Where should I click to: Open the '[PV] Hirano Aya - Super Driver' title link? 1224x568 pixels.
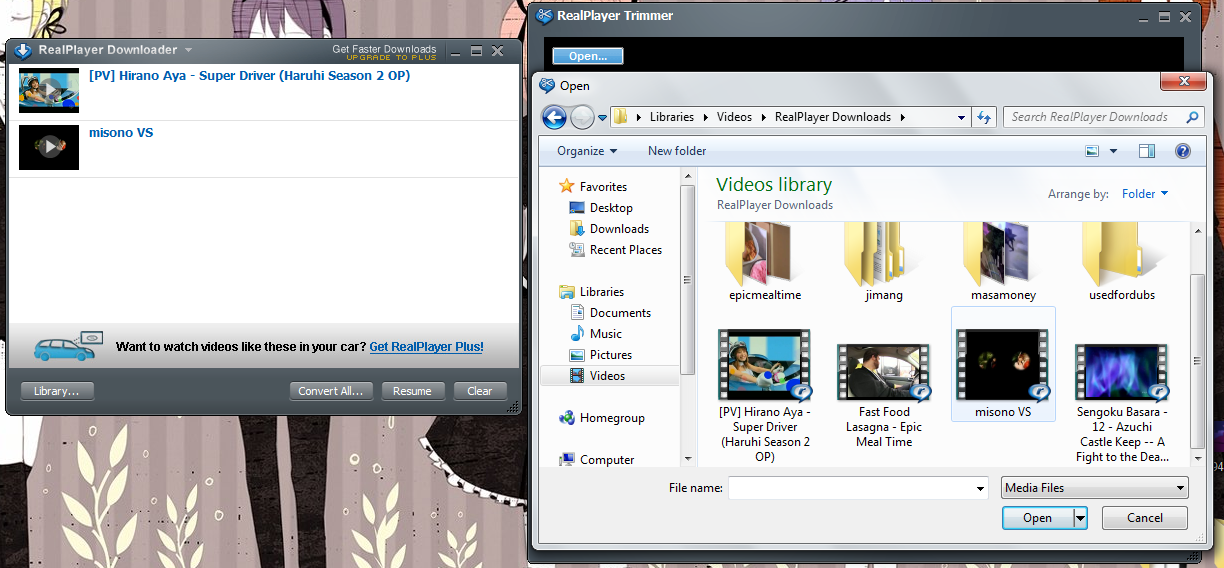pyautogui.click(x=249, y=76)
